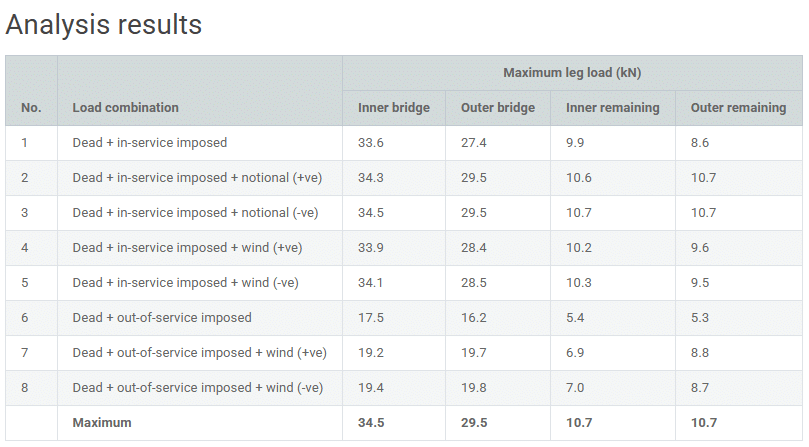Click the 17.5 inner bridge value
Screen dimensions: 809x447
(x=371, y=318)
